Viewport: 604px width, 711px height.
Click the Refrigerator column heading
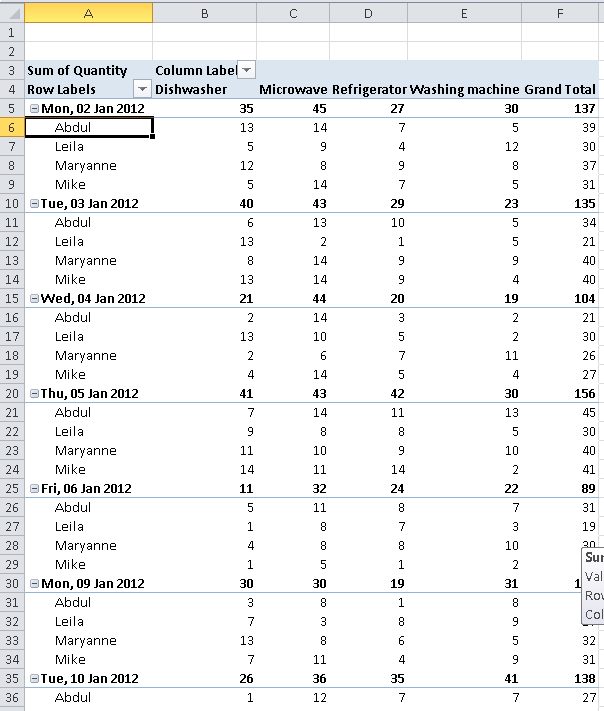click(x=369, y=89)
